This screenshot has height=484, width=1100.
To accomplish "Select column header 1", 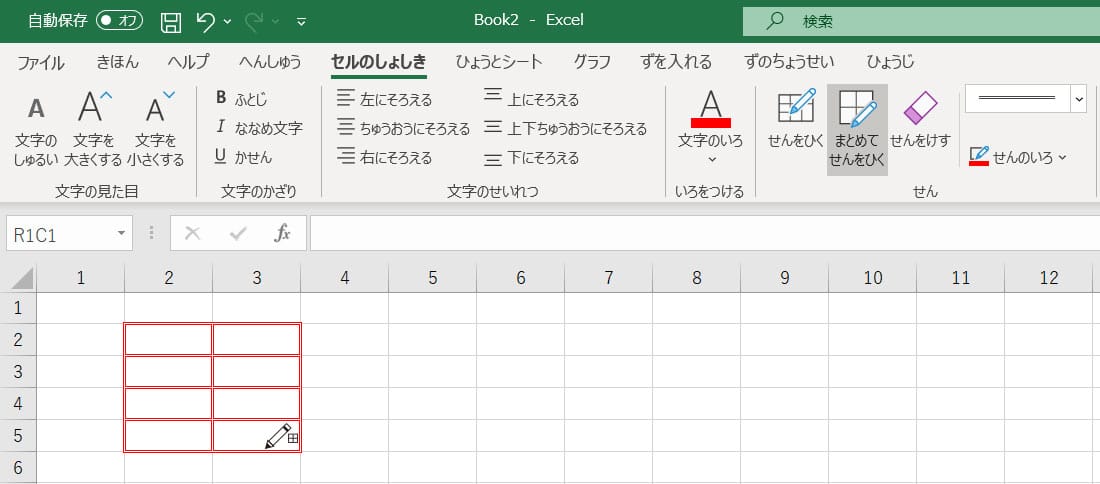I will click(81, 278).
